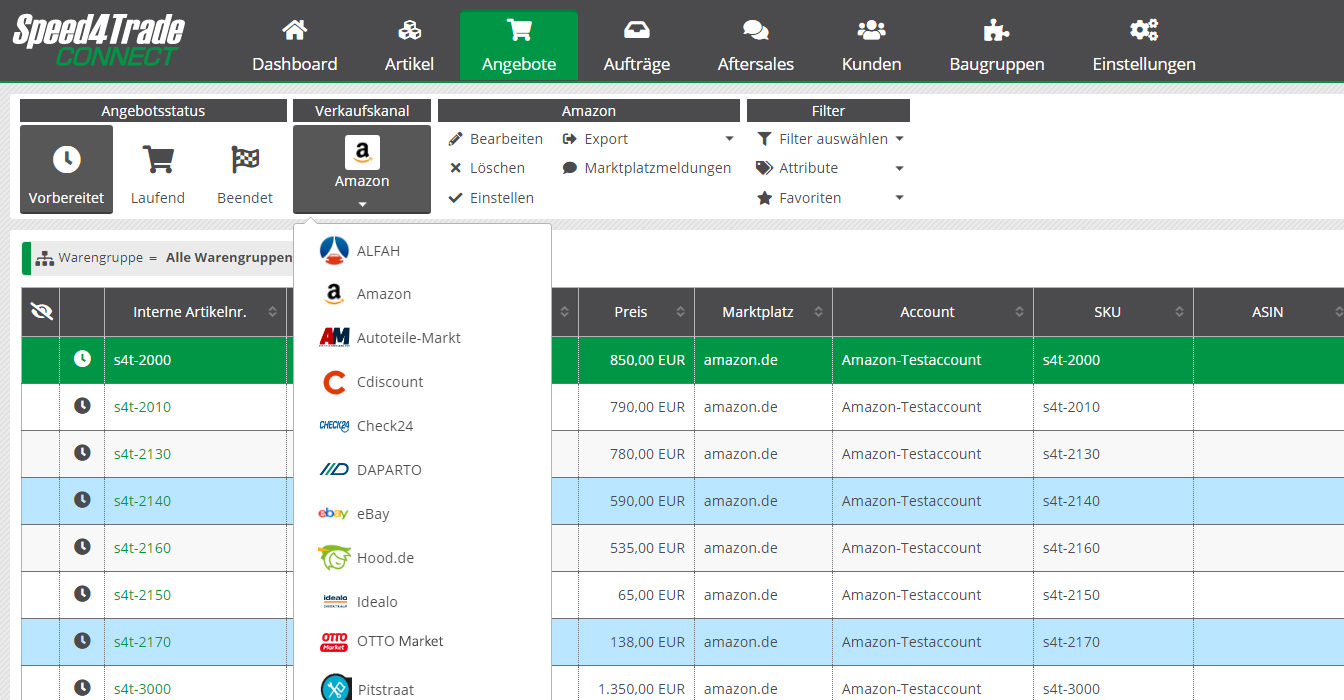Click the clock status icon for s4t-2010
The width and height of the screenshot is (1344, 700).
click(x=82, y=406)
